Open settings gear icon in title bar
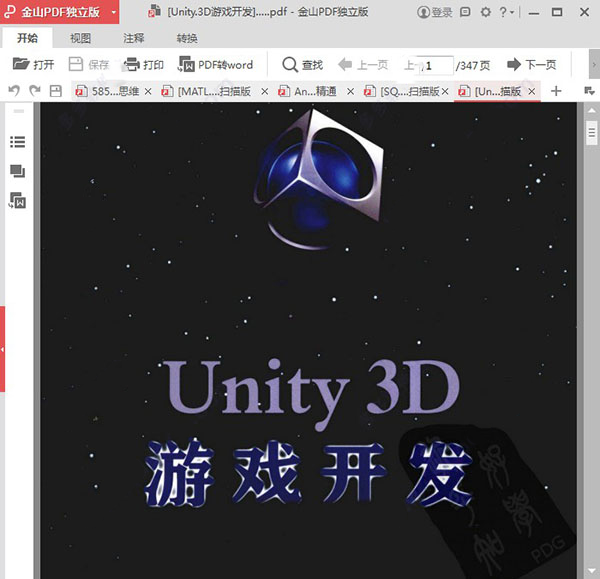Image resolution: width=600 pixels, height=579 pixels. (486, 12)
